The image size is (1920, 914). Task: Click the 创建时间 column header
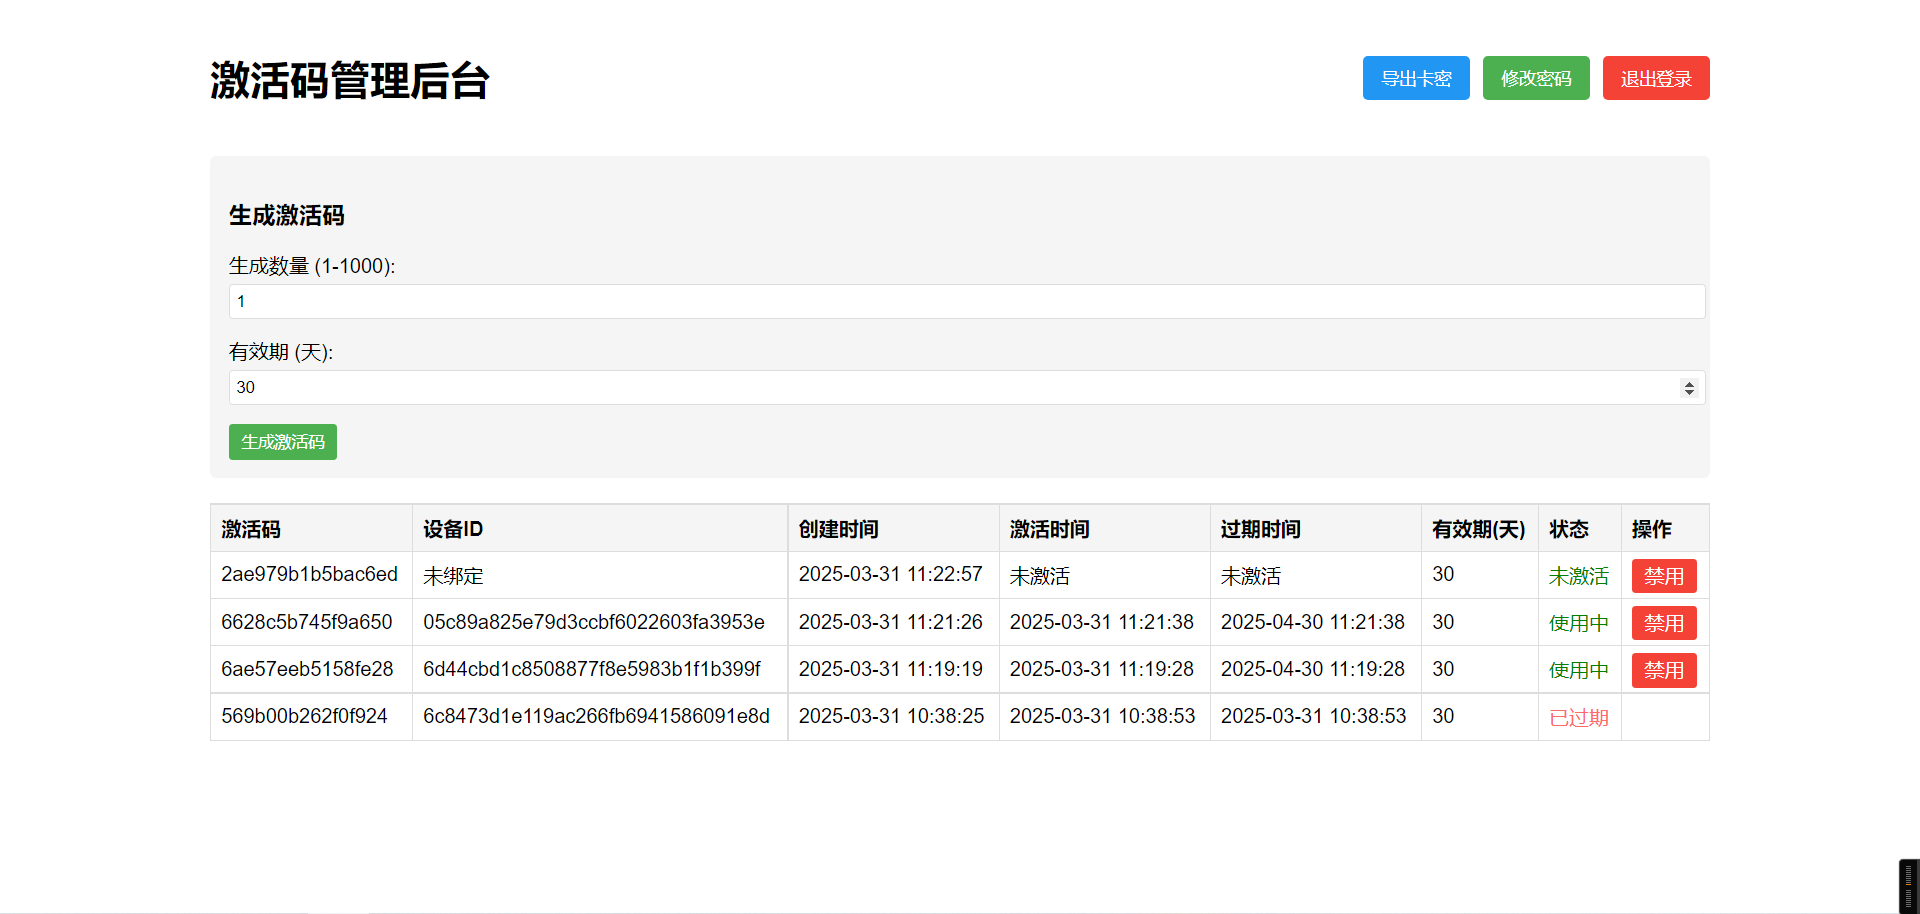[838, 529]
